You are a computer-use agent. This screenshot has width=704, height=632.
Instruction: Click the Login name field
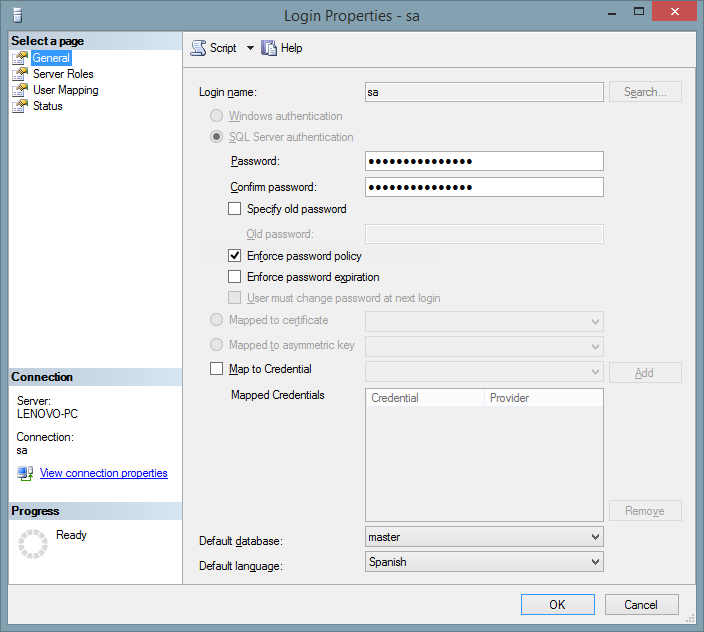484,92
